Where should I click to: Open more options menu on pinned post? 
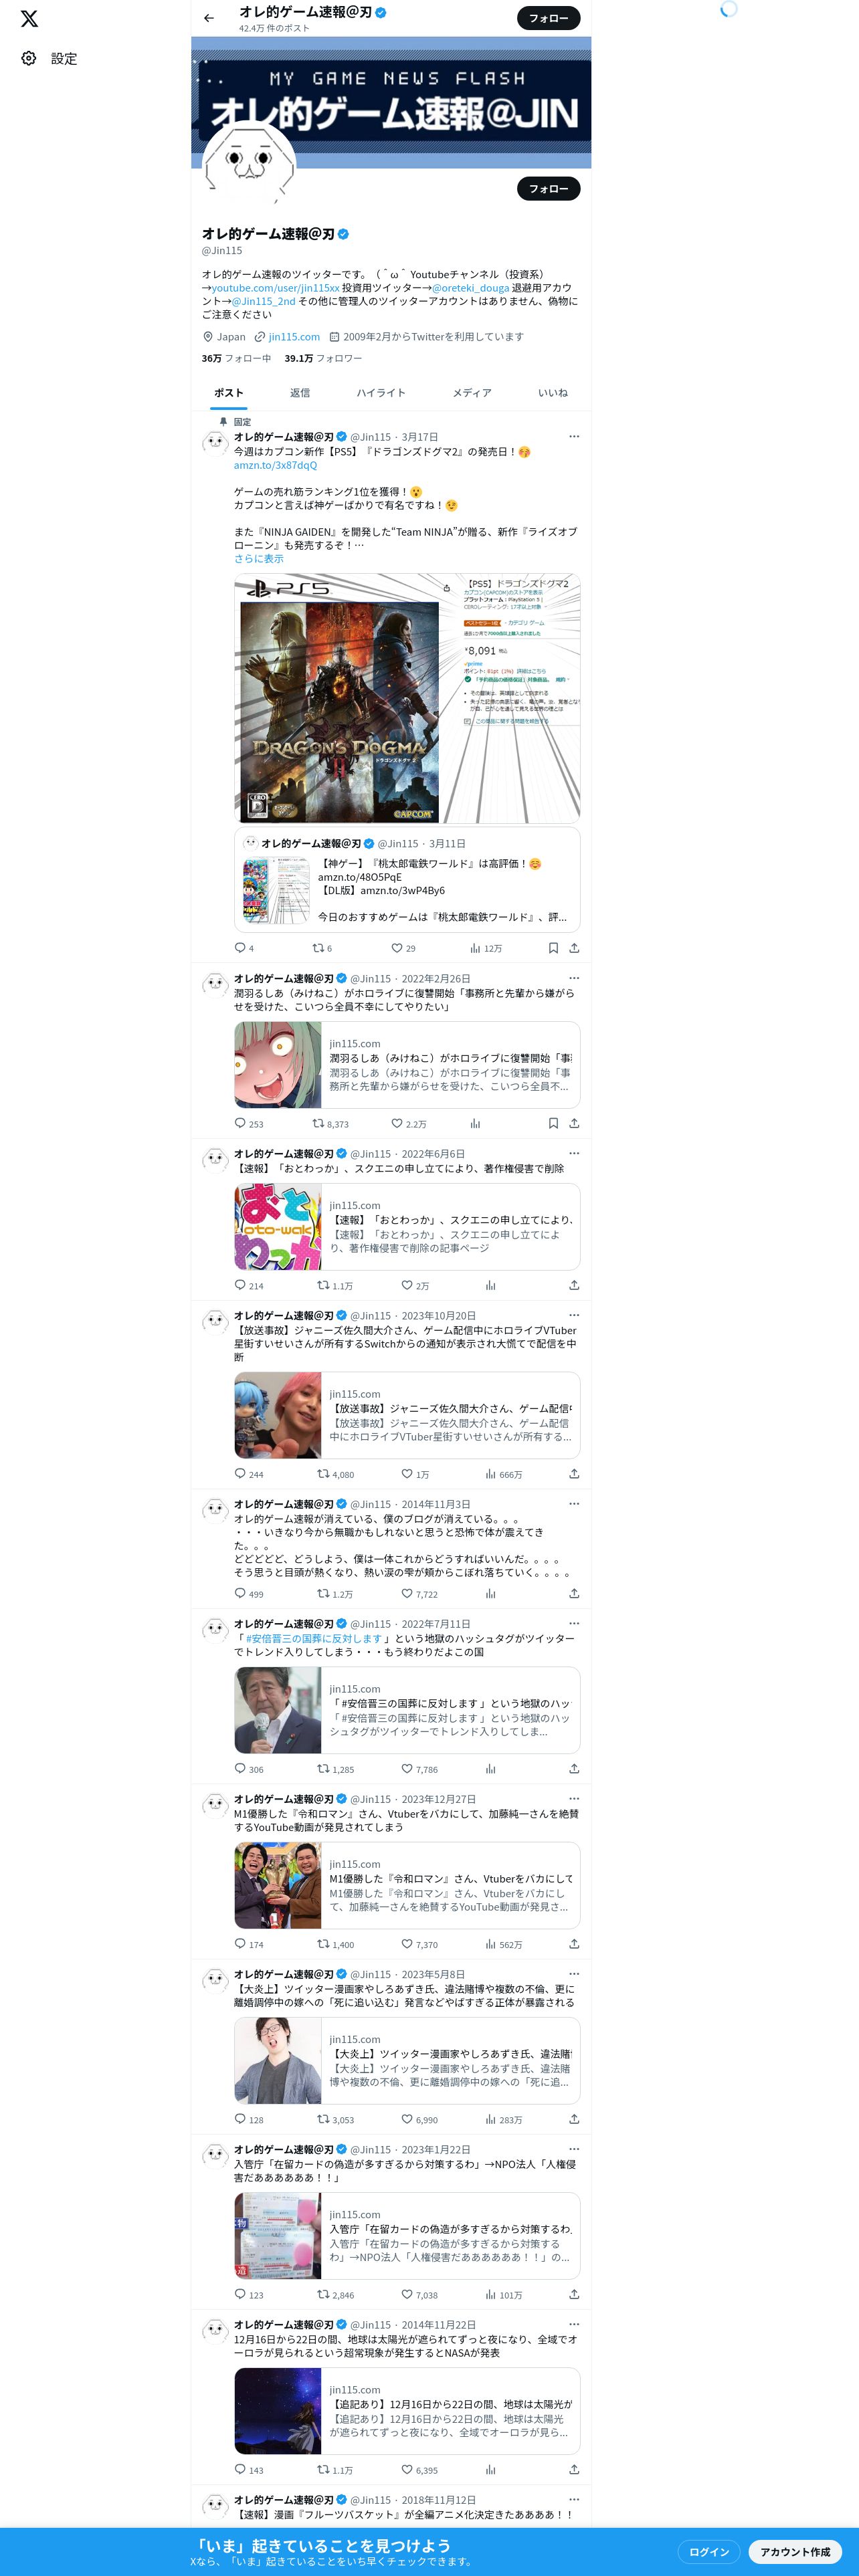(x=574, y=436)
